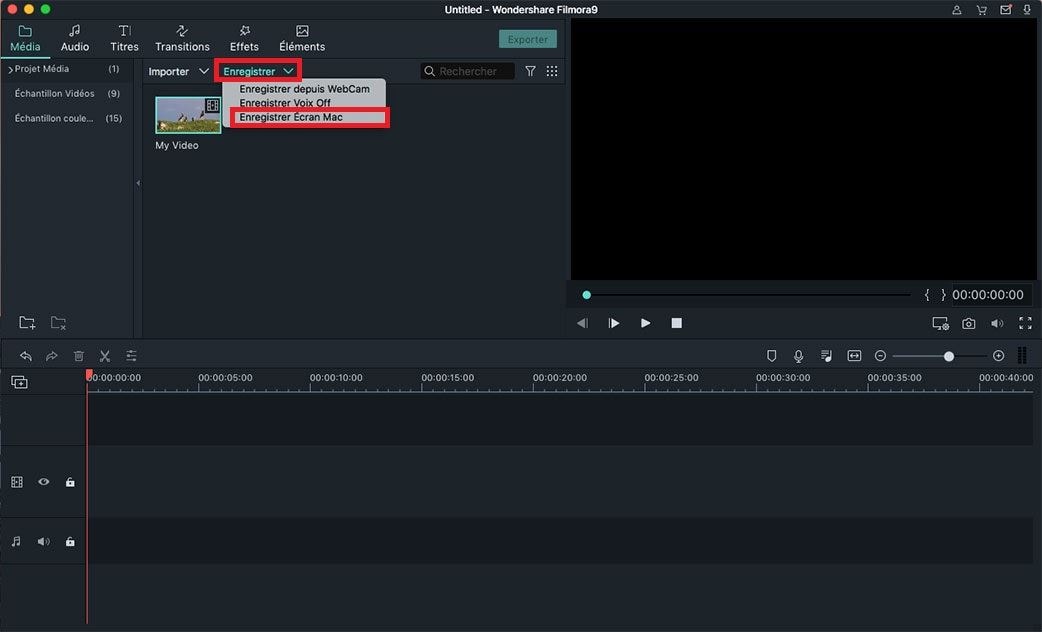Toggle the audio meter bars icon

click(1022, 356)
